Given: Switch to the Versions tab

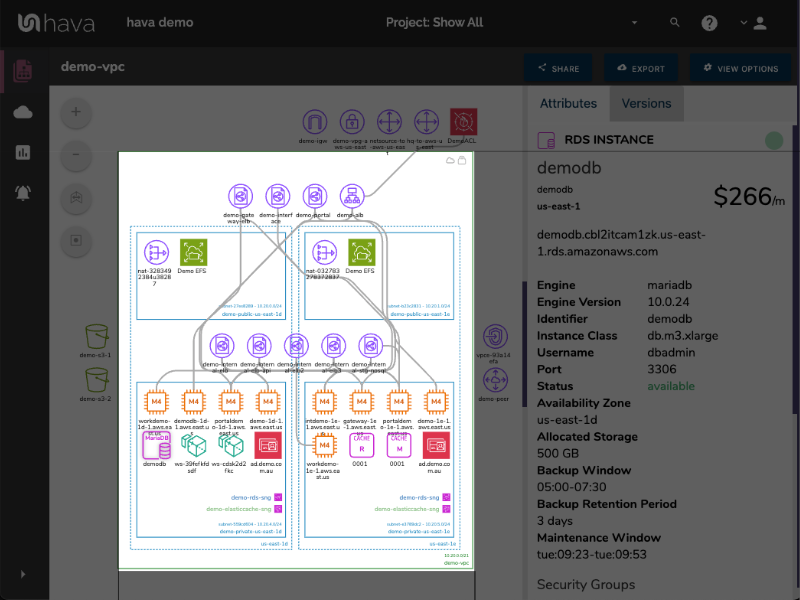Looking at the screenshot, I should tap(646, 103).
